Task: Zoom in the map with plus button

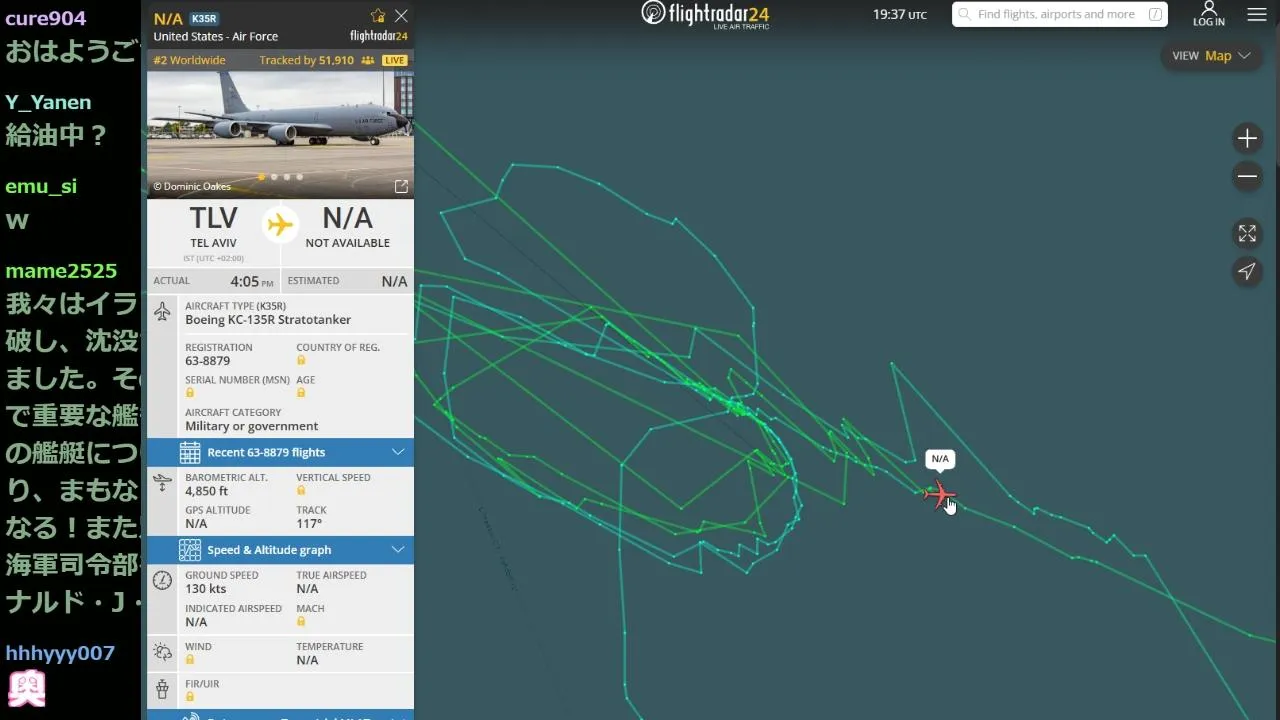Action: point(1247,138)
